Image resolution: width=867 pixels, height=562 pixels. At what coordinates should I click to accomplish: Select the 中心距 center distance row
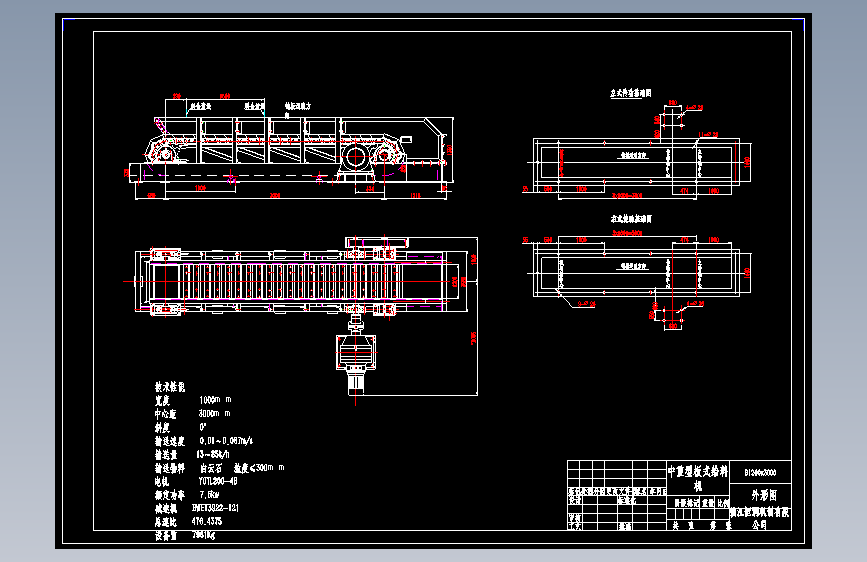point(192,414)
